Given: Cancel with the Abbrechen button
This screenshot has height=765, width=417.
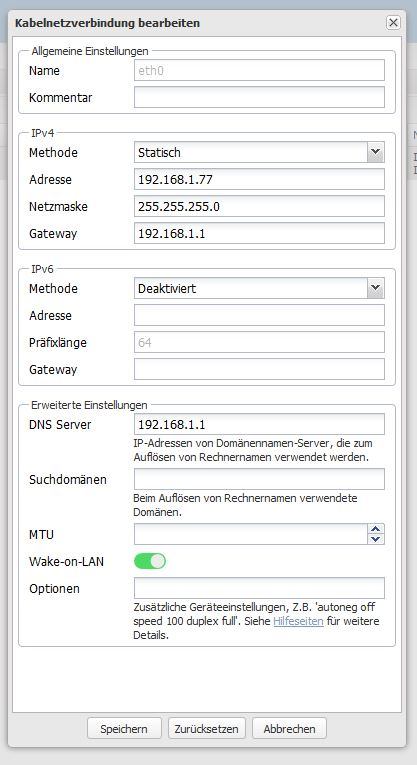Looking at the screenshot, I should click(x=289, y=729).
